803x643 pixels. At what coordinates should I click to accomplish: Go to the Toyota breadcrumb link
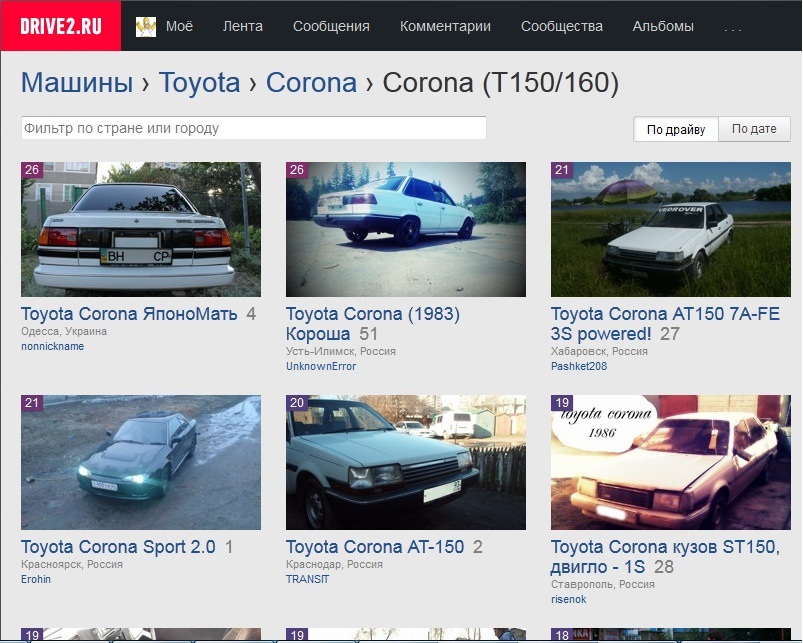tap(199, 82)
